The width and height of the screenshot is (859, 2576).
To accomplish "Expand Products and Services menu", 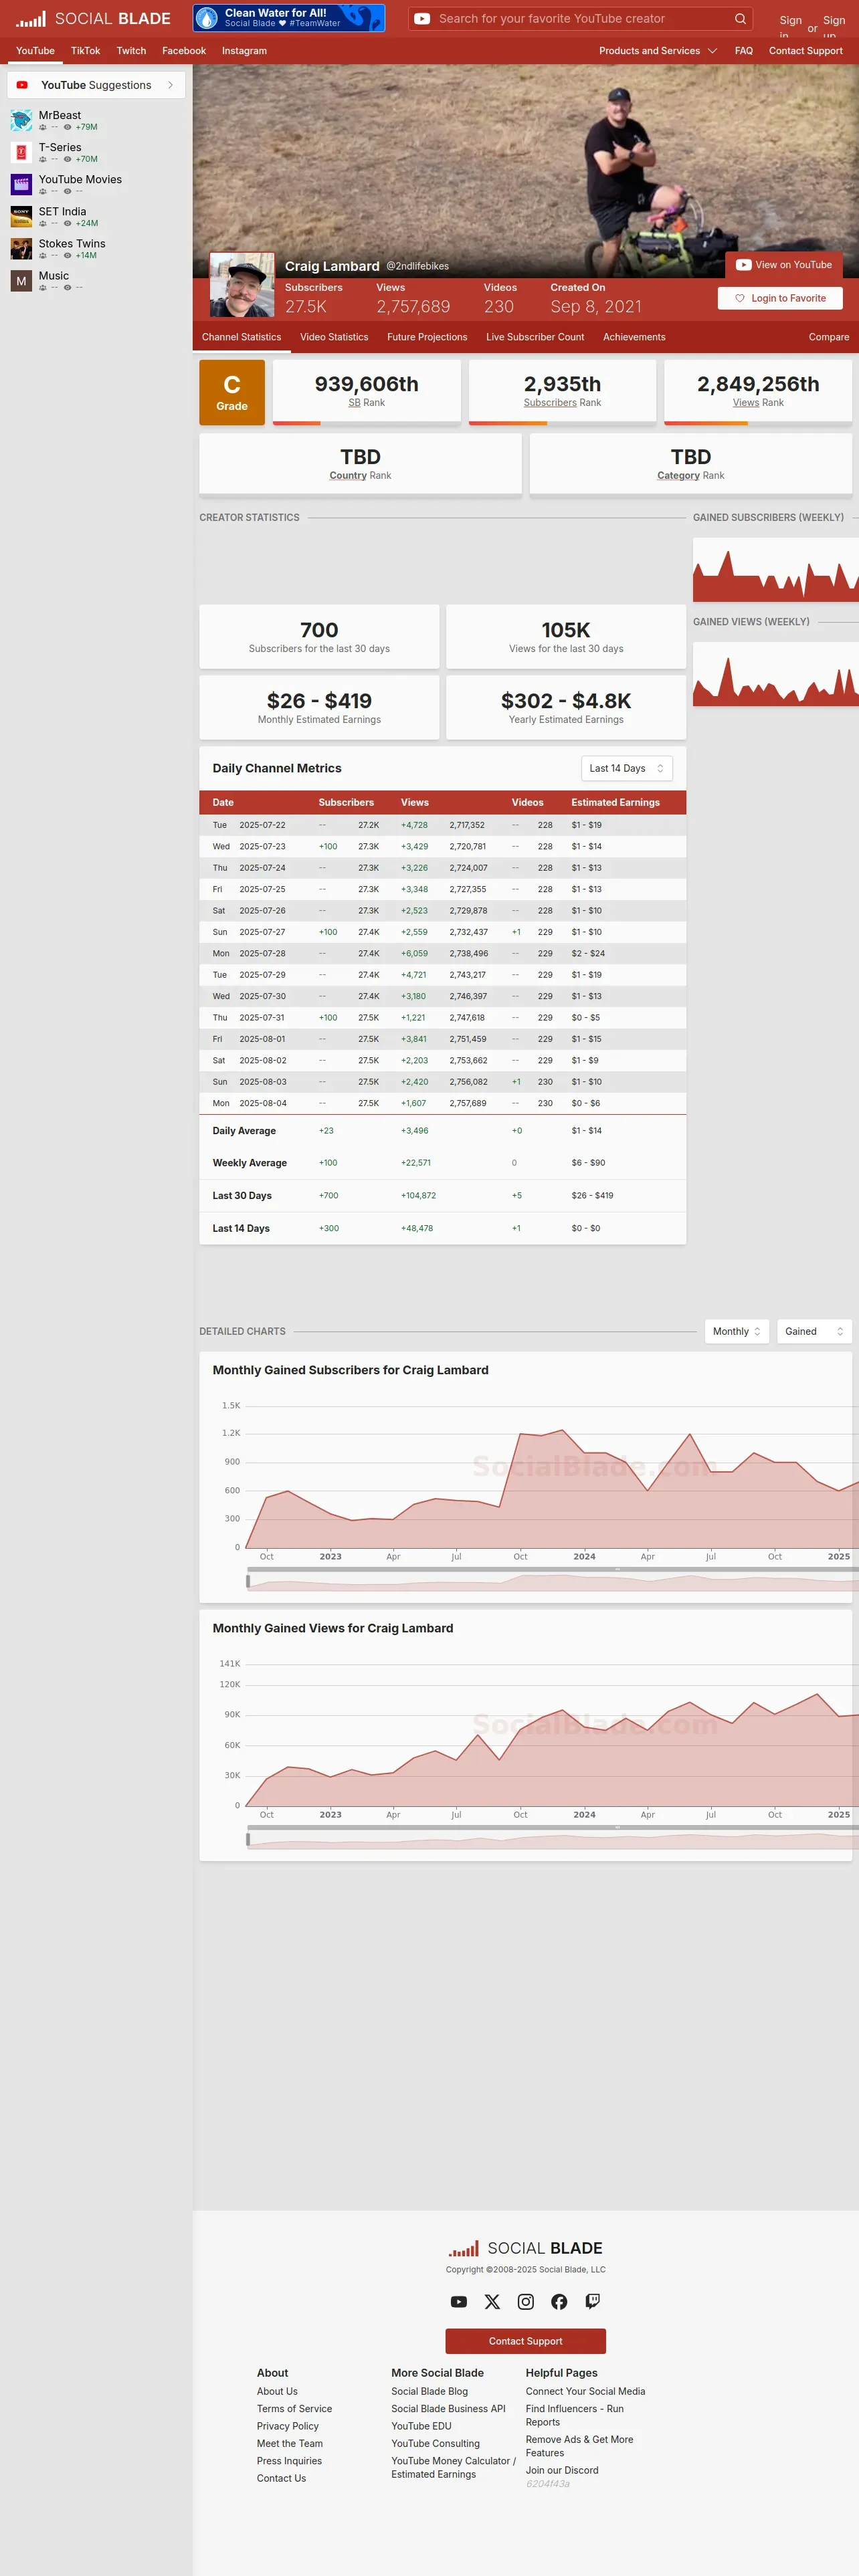I will pyautogui.click(x=658, y=51).
